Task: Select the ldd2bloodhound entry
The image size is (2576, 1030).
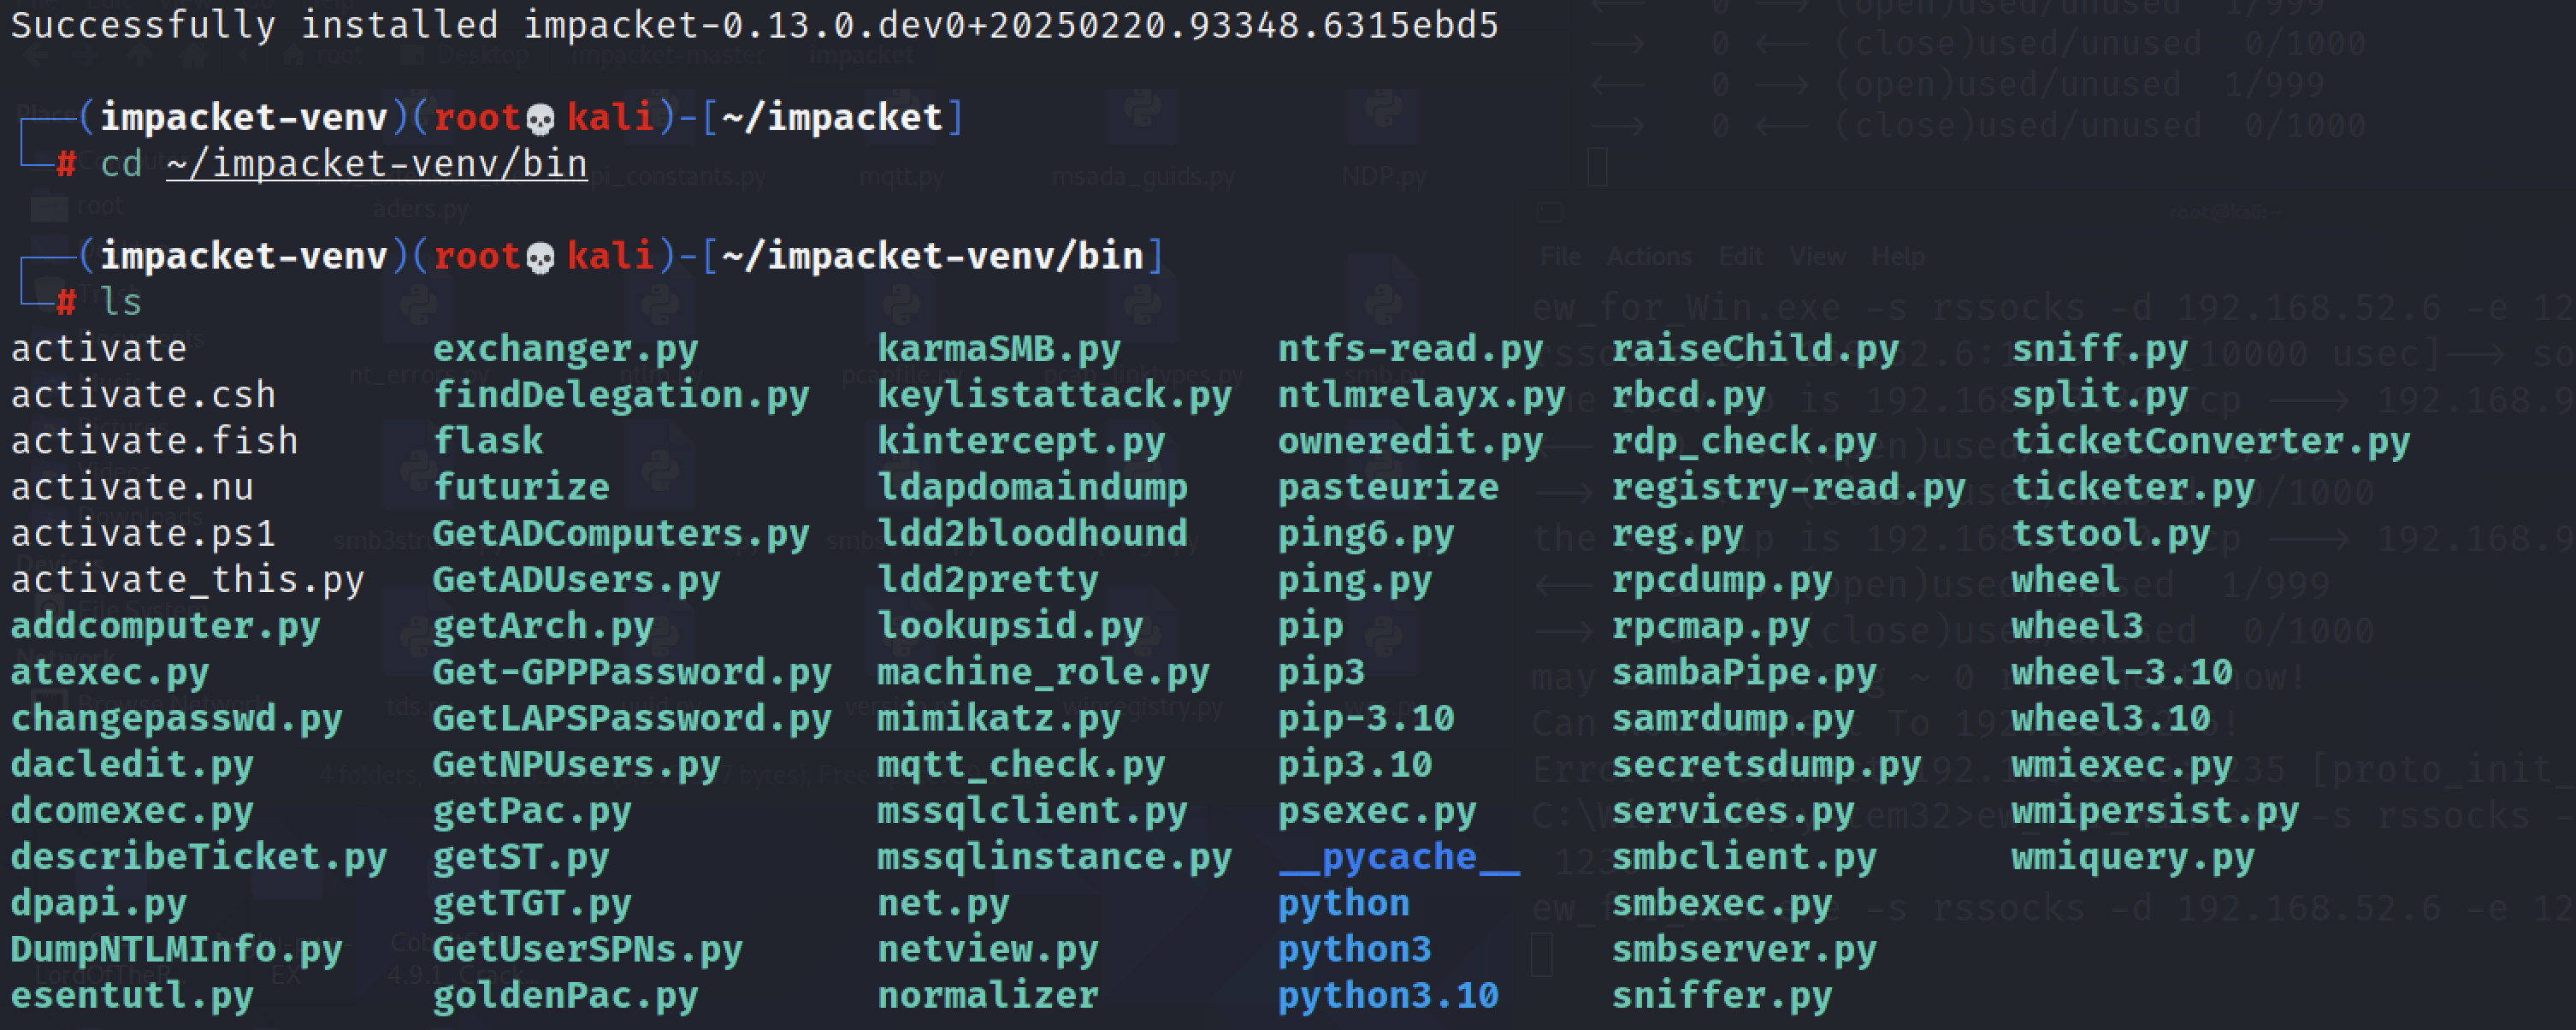Action: click(1031, 534)
